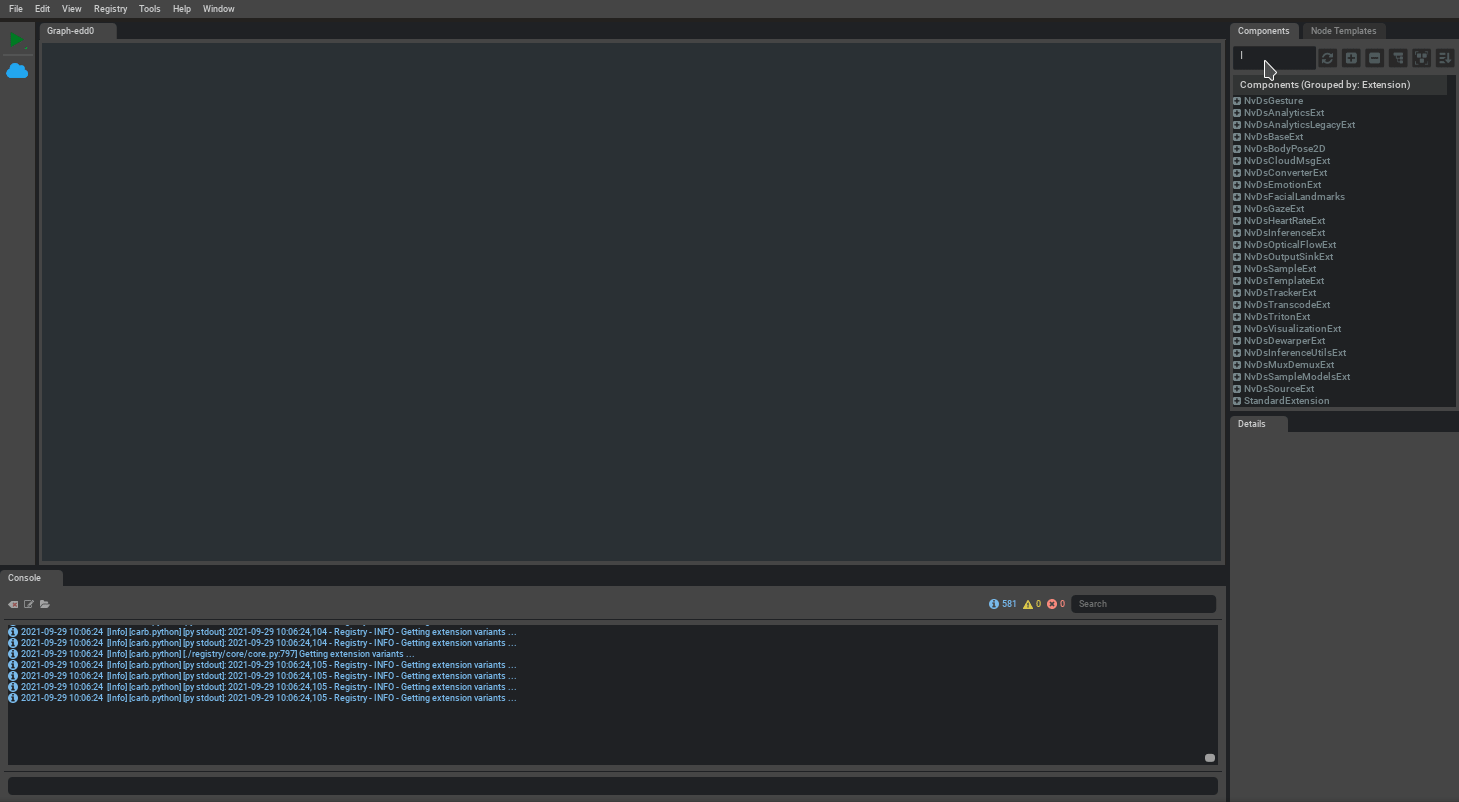Clear the console log with eraser icon

tap(13, 604)
